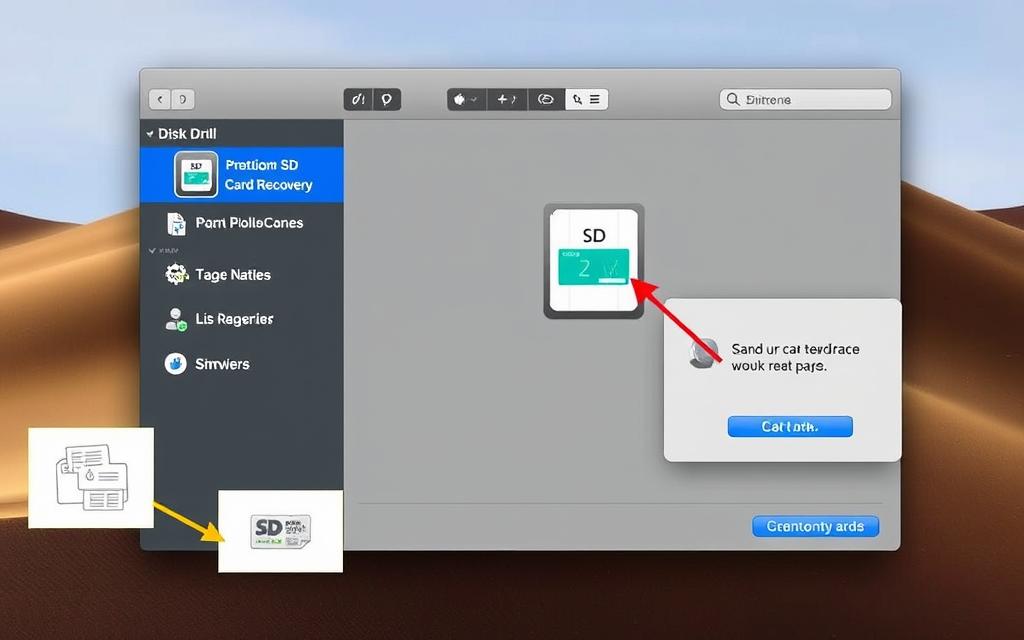This screenshot has height=640, width=1024.
Task: Collapse the small subsection chevron in sidebar
Action: pos(152,250)
